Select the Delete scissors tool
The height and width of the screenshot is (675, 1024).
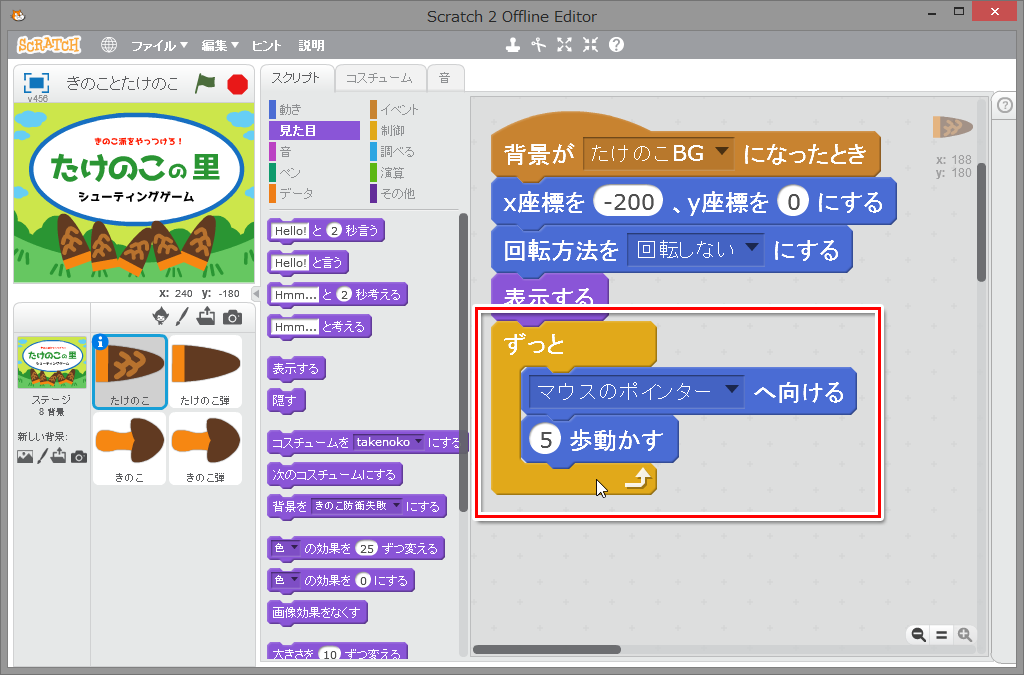pos(538,45)
